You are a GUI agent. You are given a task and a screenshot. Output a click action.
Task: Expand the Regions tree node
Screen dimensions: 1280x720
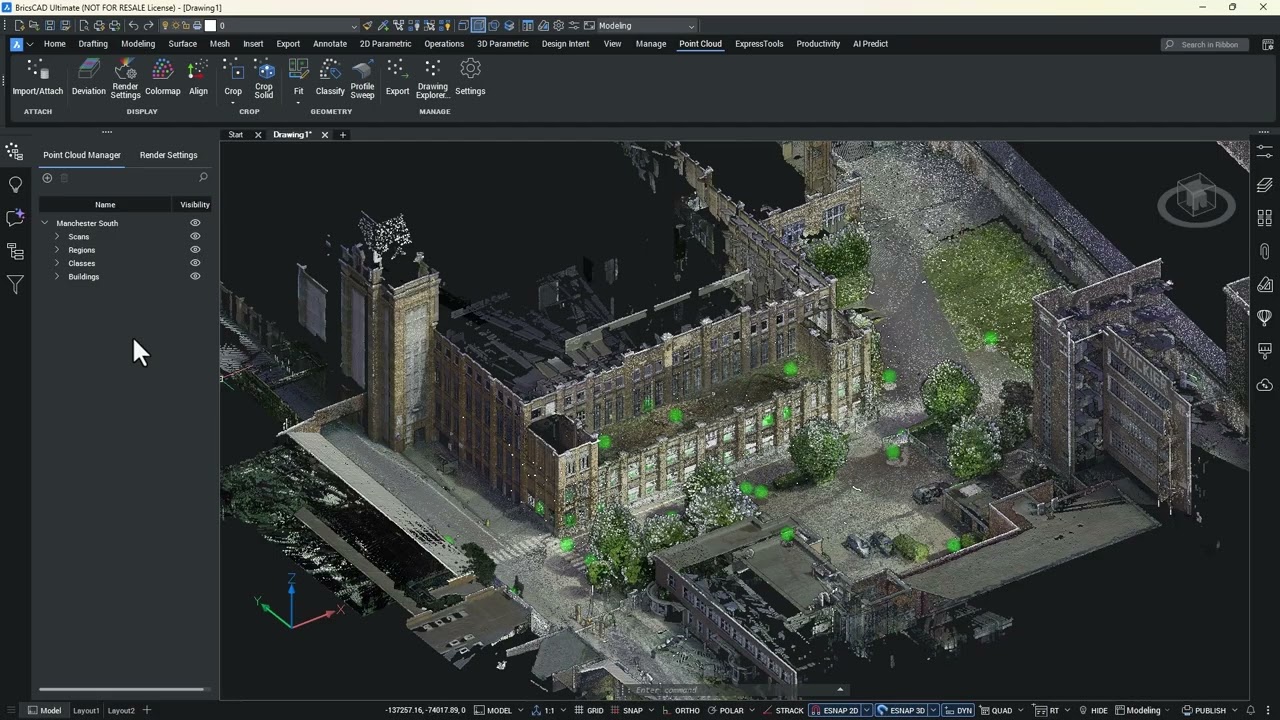pos(57,250)
